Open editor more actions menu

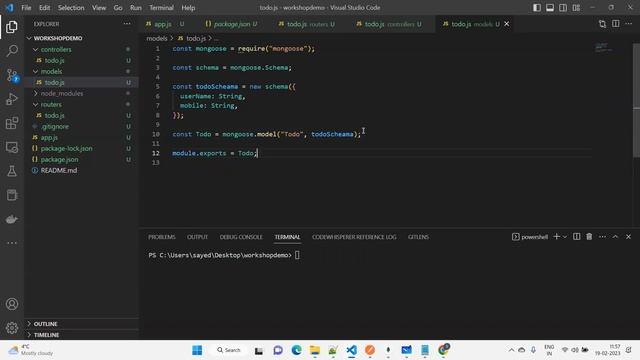pyautogui.click(x=629, y=24)
